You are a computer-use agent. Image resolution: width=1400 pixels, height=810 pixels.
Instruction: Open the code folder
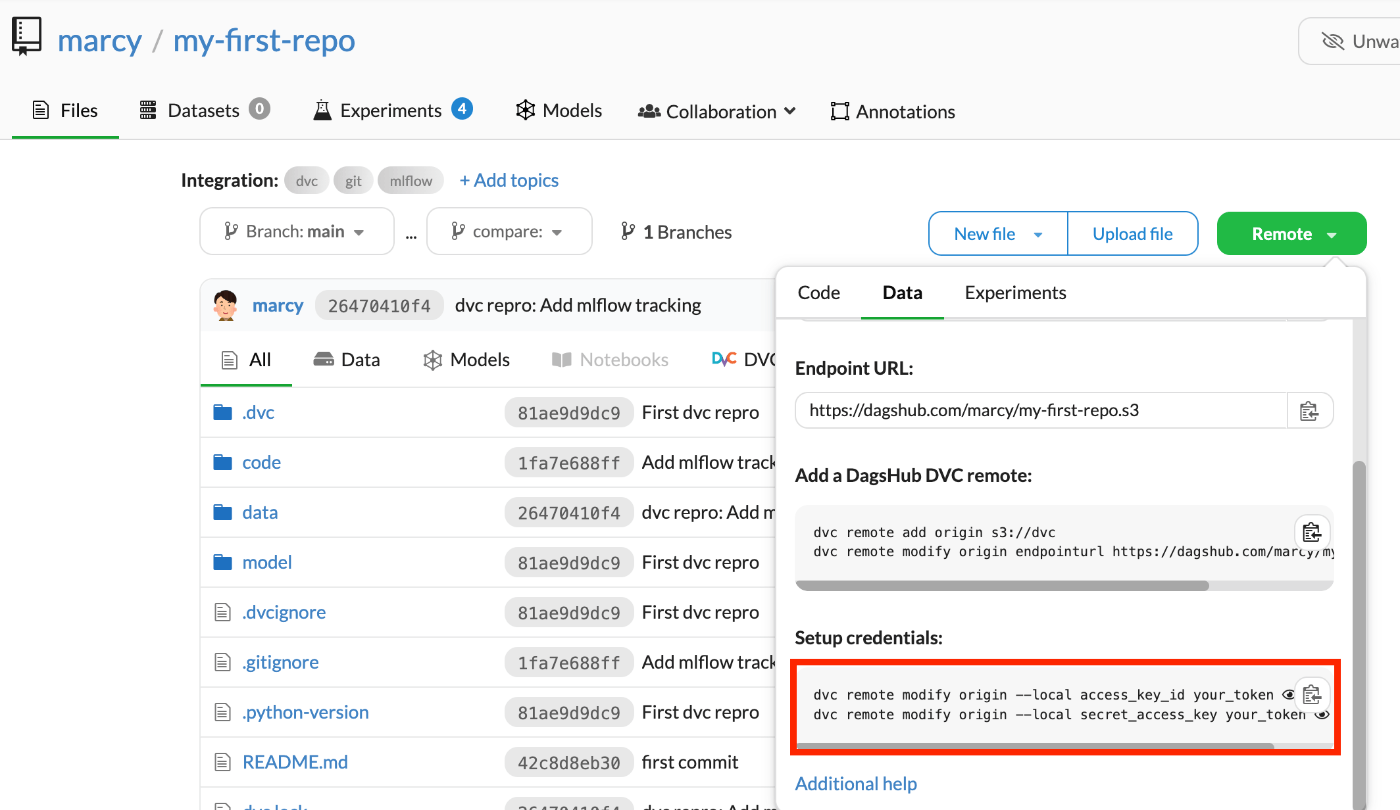(x=261, y=462)
